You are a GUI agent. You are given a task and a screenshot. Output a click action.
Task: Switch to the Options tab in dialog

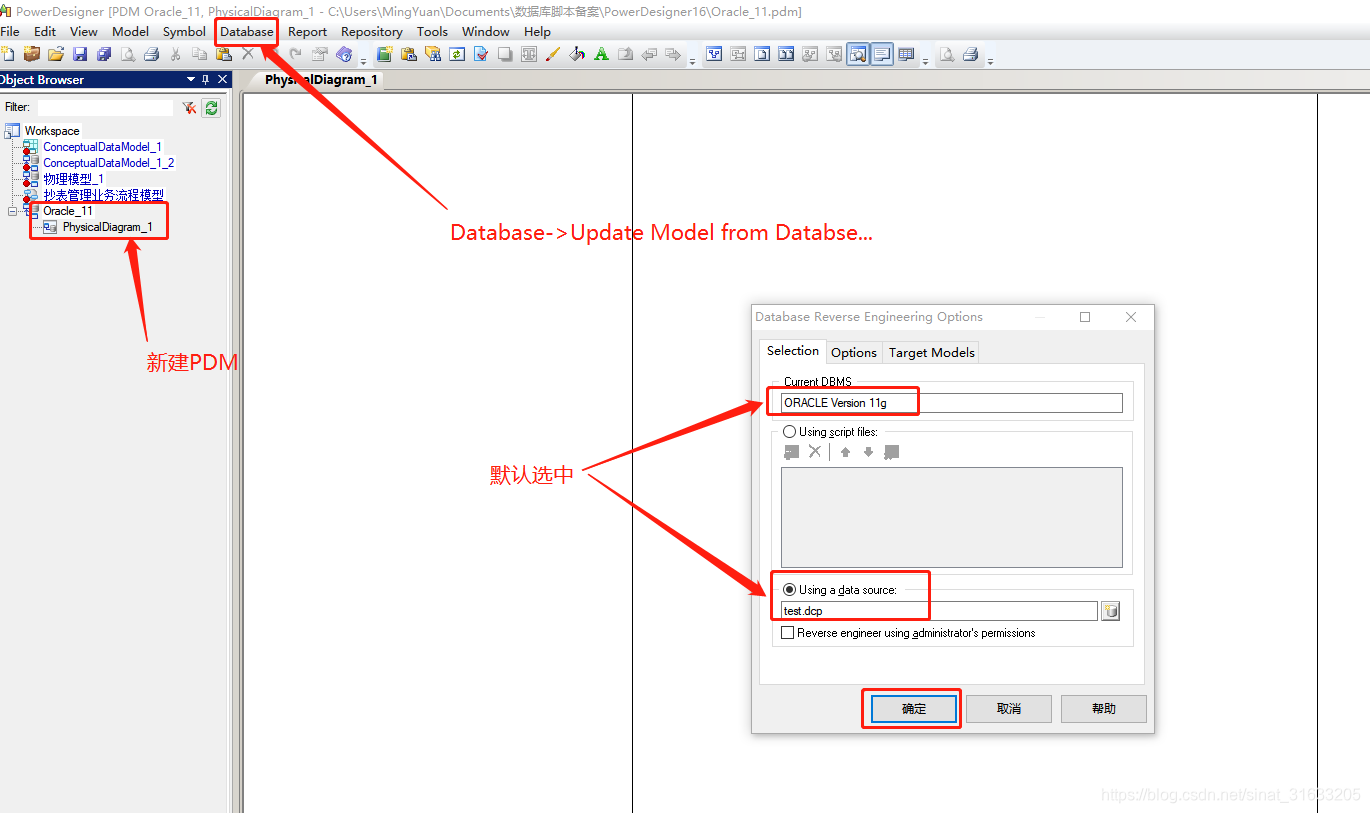tap(854, 352)
